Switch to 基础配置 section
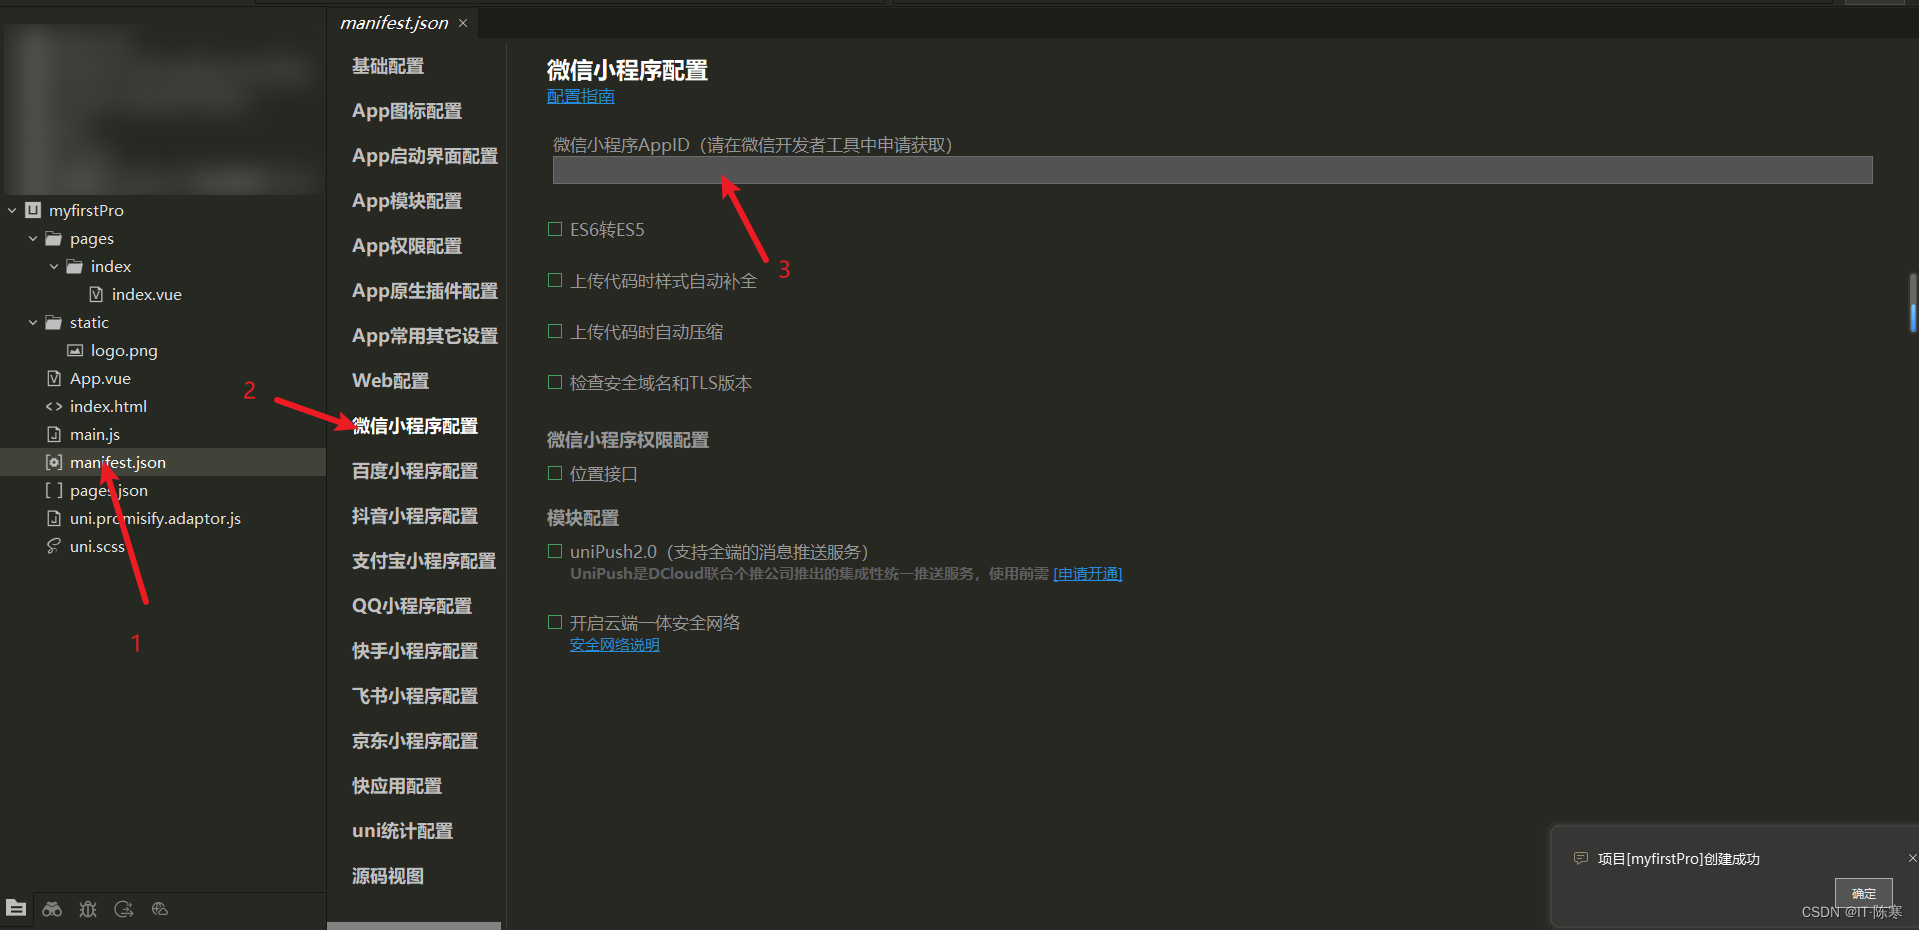This screenshot has width=1919, height=930. pos(388,66)
